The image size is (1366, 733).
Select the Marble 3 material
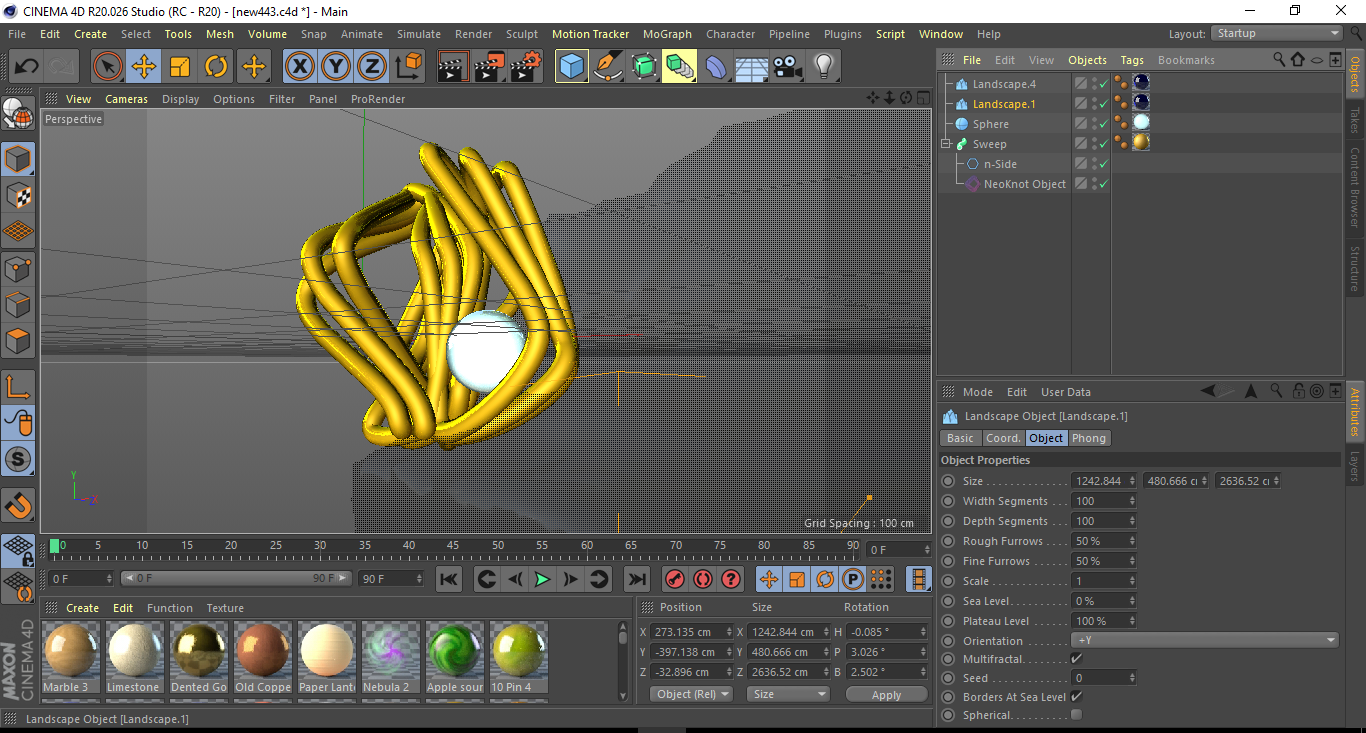tap(71, 656)
